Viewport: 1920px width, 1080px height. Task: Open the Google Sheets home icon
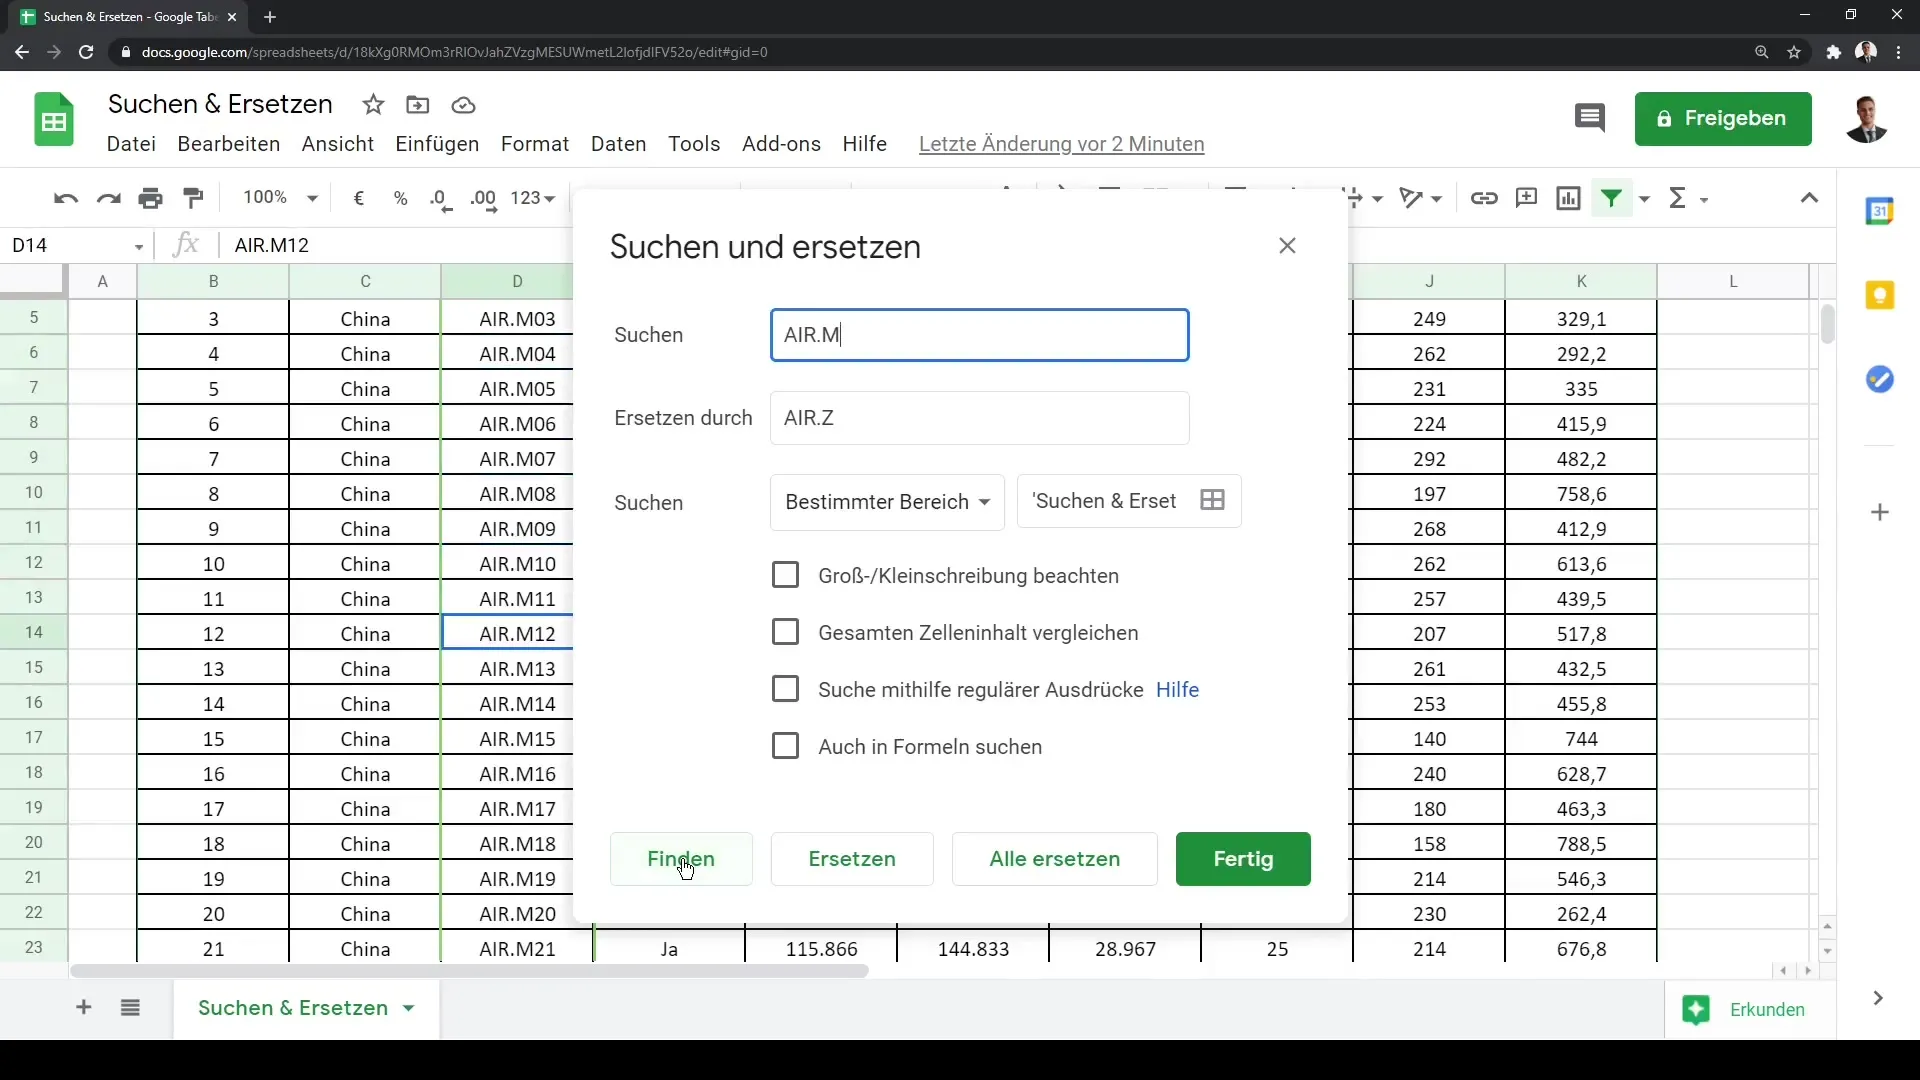coord(54,120)
